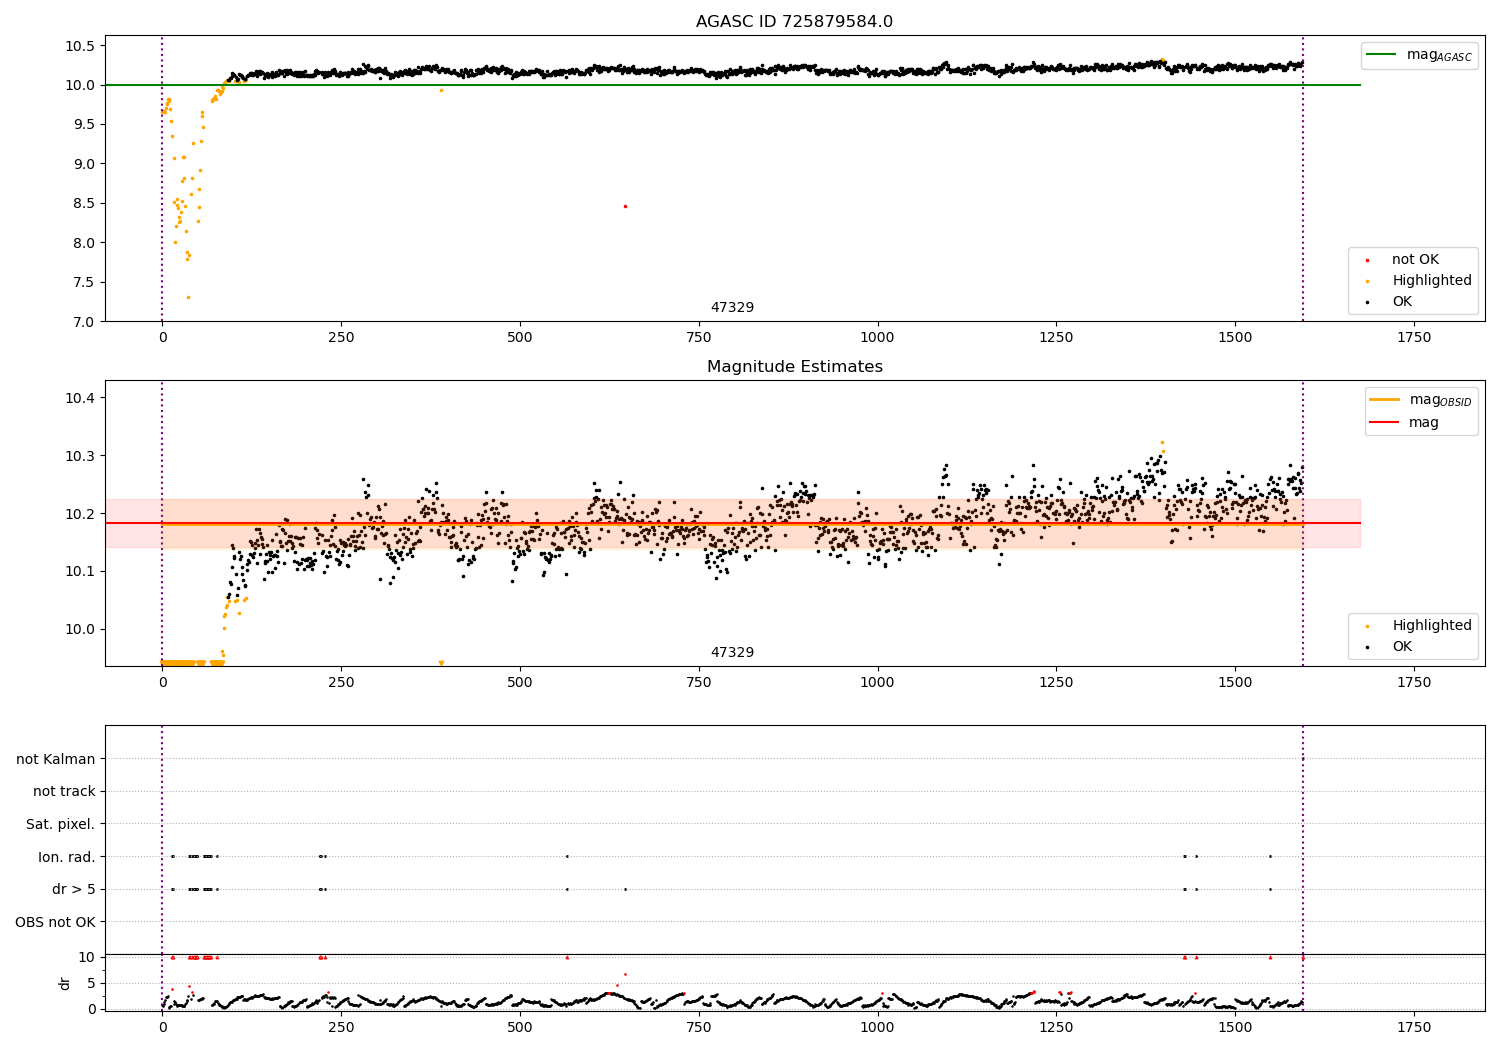
Task: Select the "Sat. pixel." row label
Action: 61,824
